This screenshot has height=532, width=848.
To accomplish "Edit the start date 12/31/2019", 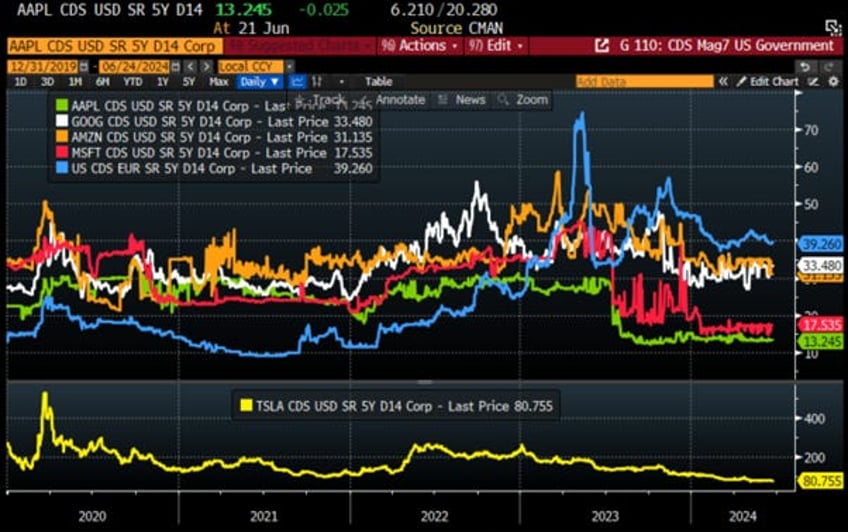I will 43,67.
